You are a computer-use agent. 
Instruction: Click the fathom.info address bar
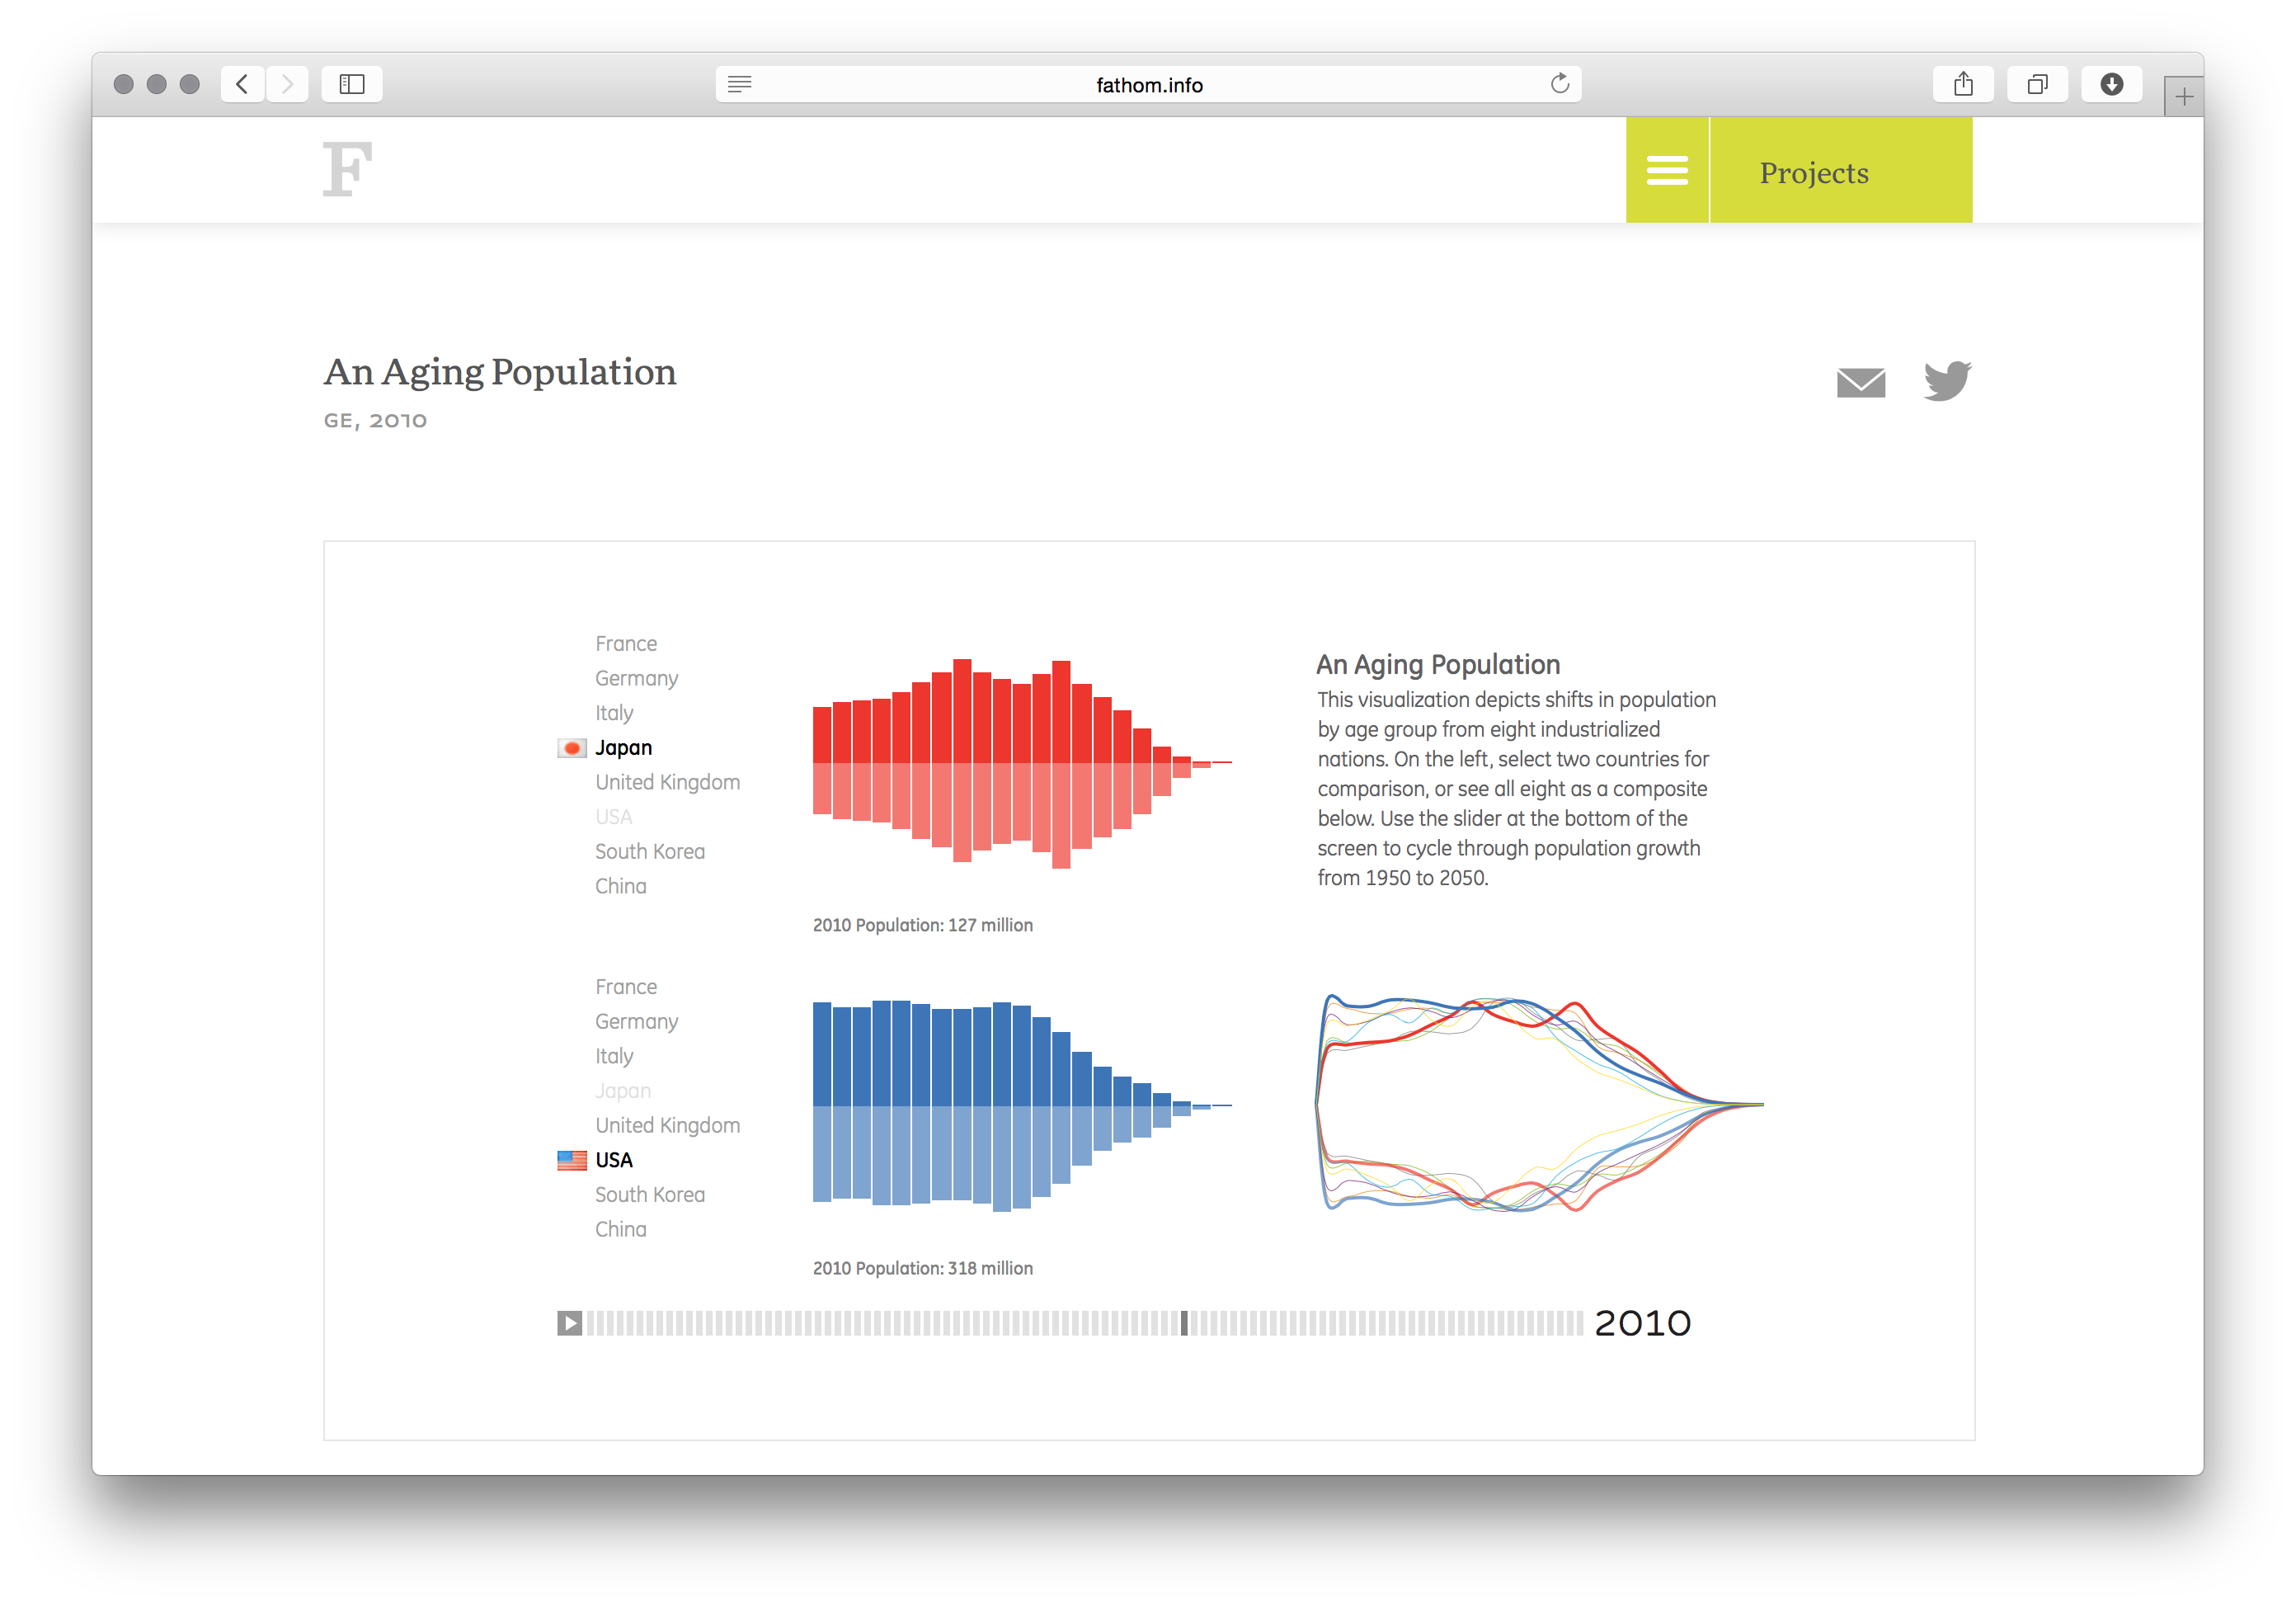[x=1148, y=85]
